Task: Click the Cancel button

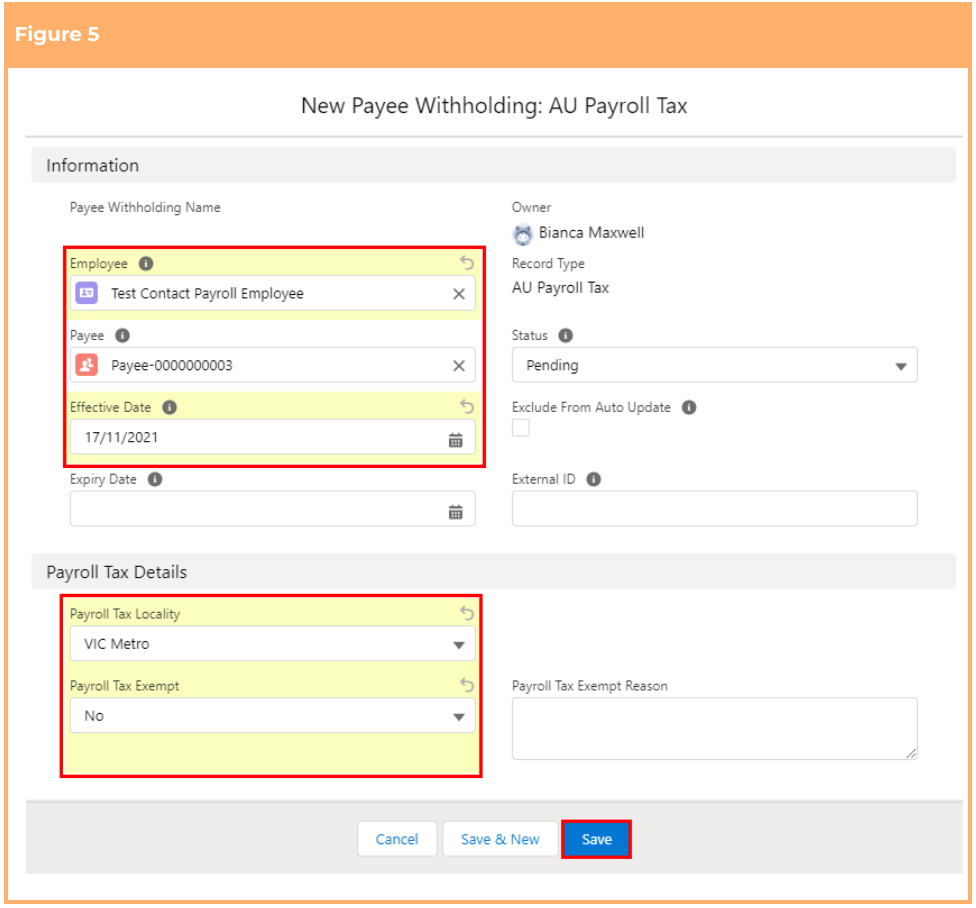Action: [397, 840]
